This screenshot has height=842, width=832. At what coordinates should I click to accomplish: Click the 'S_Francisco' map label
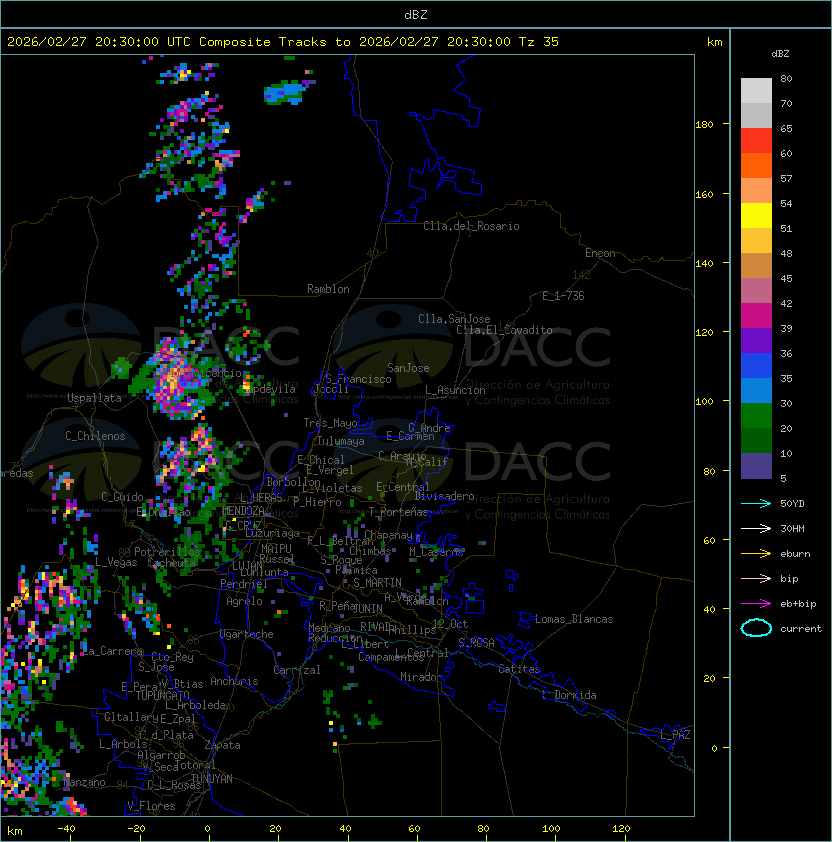pyautogui.click(x=358, y=379)
